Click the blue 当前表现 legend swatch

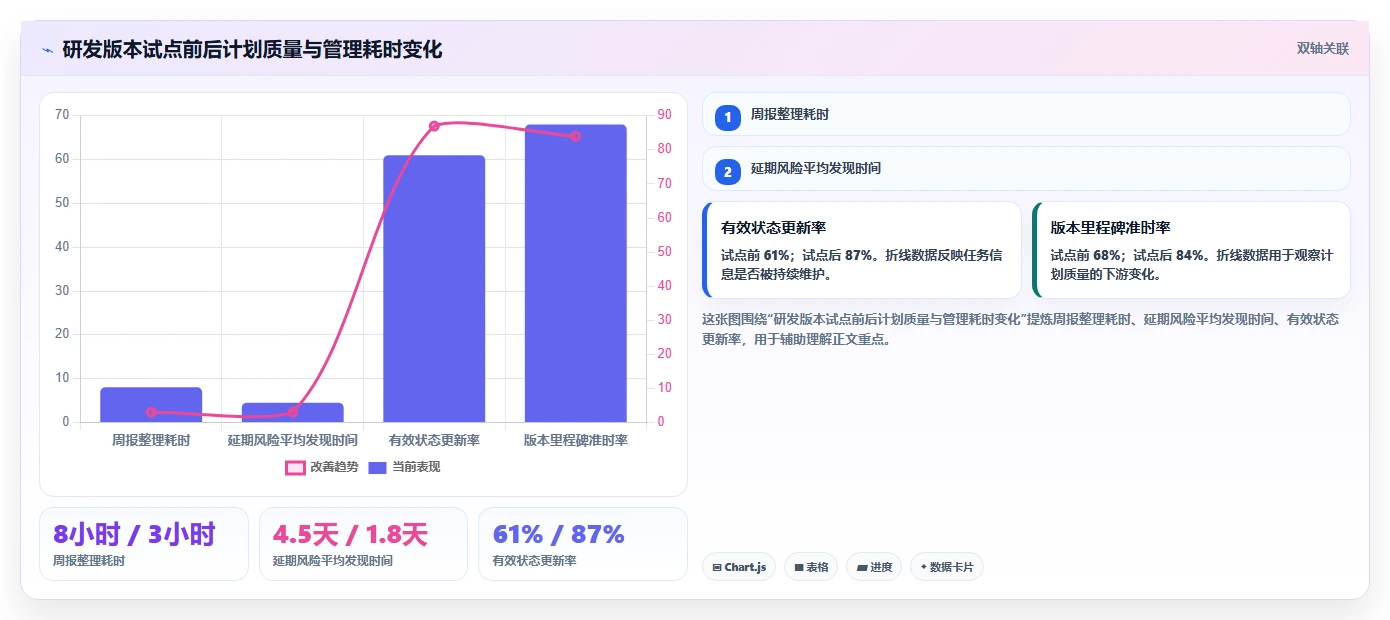click(x=378, y=467)
